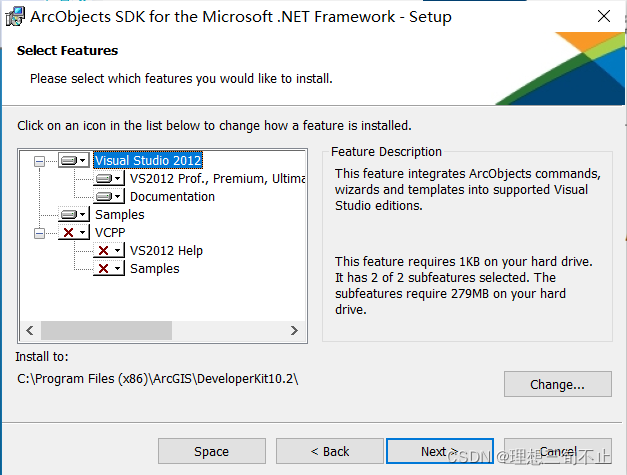Select the Visual Studio 2012 tree label
The width and height of the screenshot is (627, 475).
(148, 160)
